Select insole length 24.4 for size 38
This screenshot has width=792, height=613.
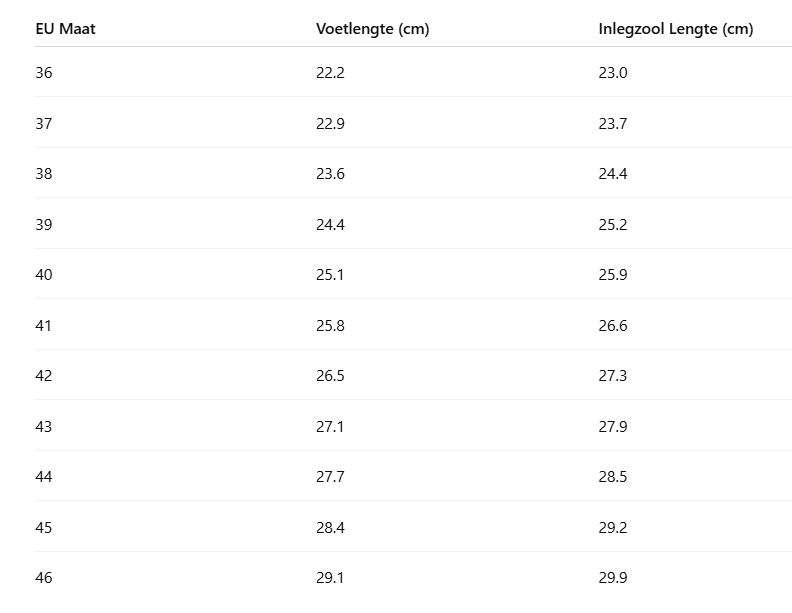(613, 174)
